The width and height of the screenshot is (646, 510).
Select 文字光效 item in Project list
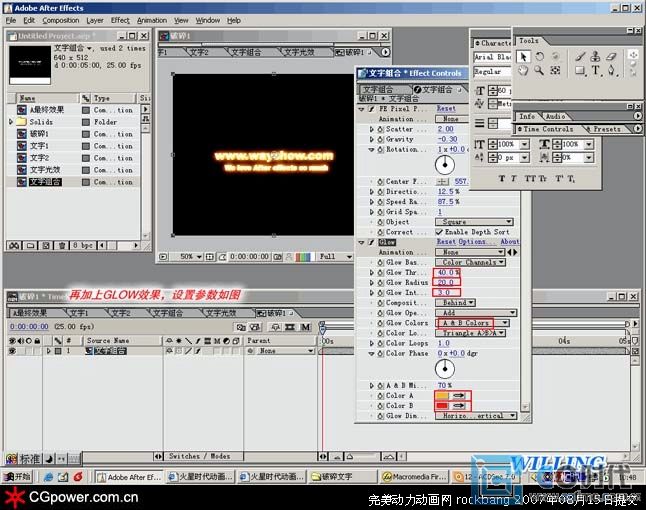pyautogui.click(x=45, y=170)
